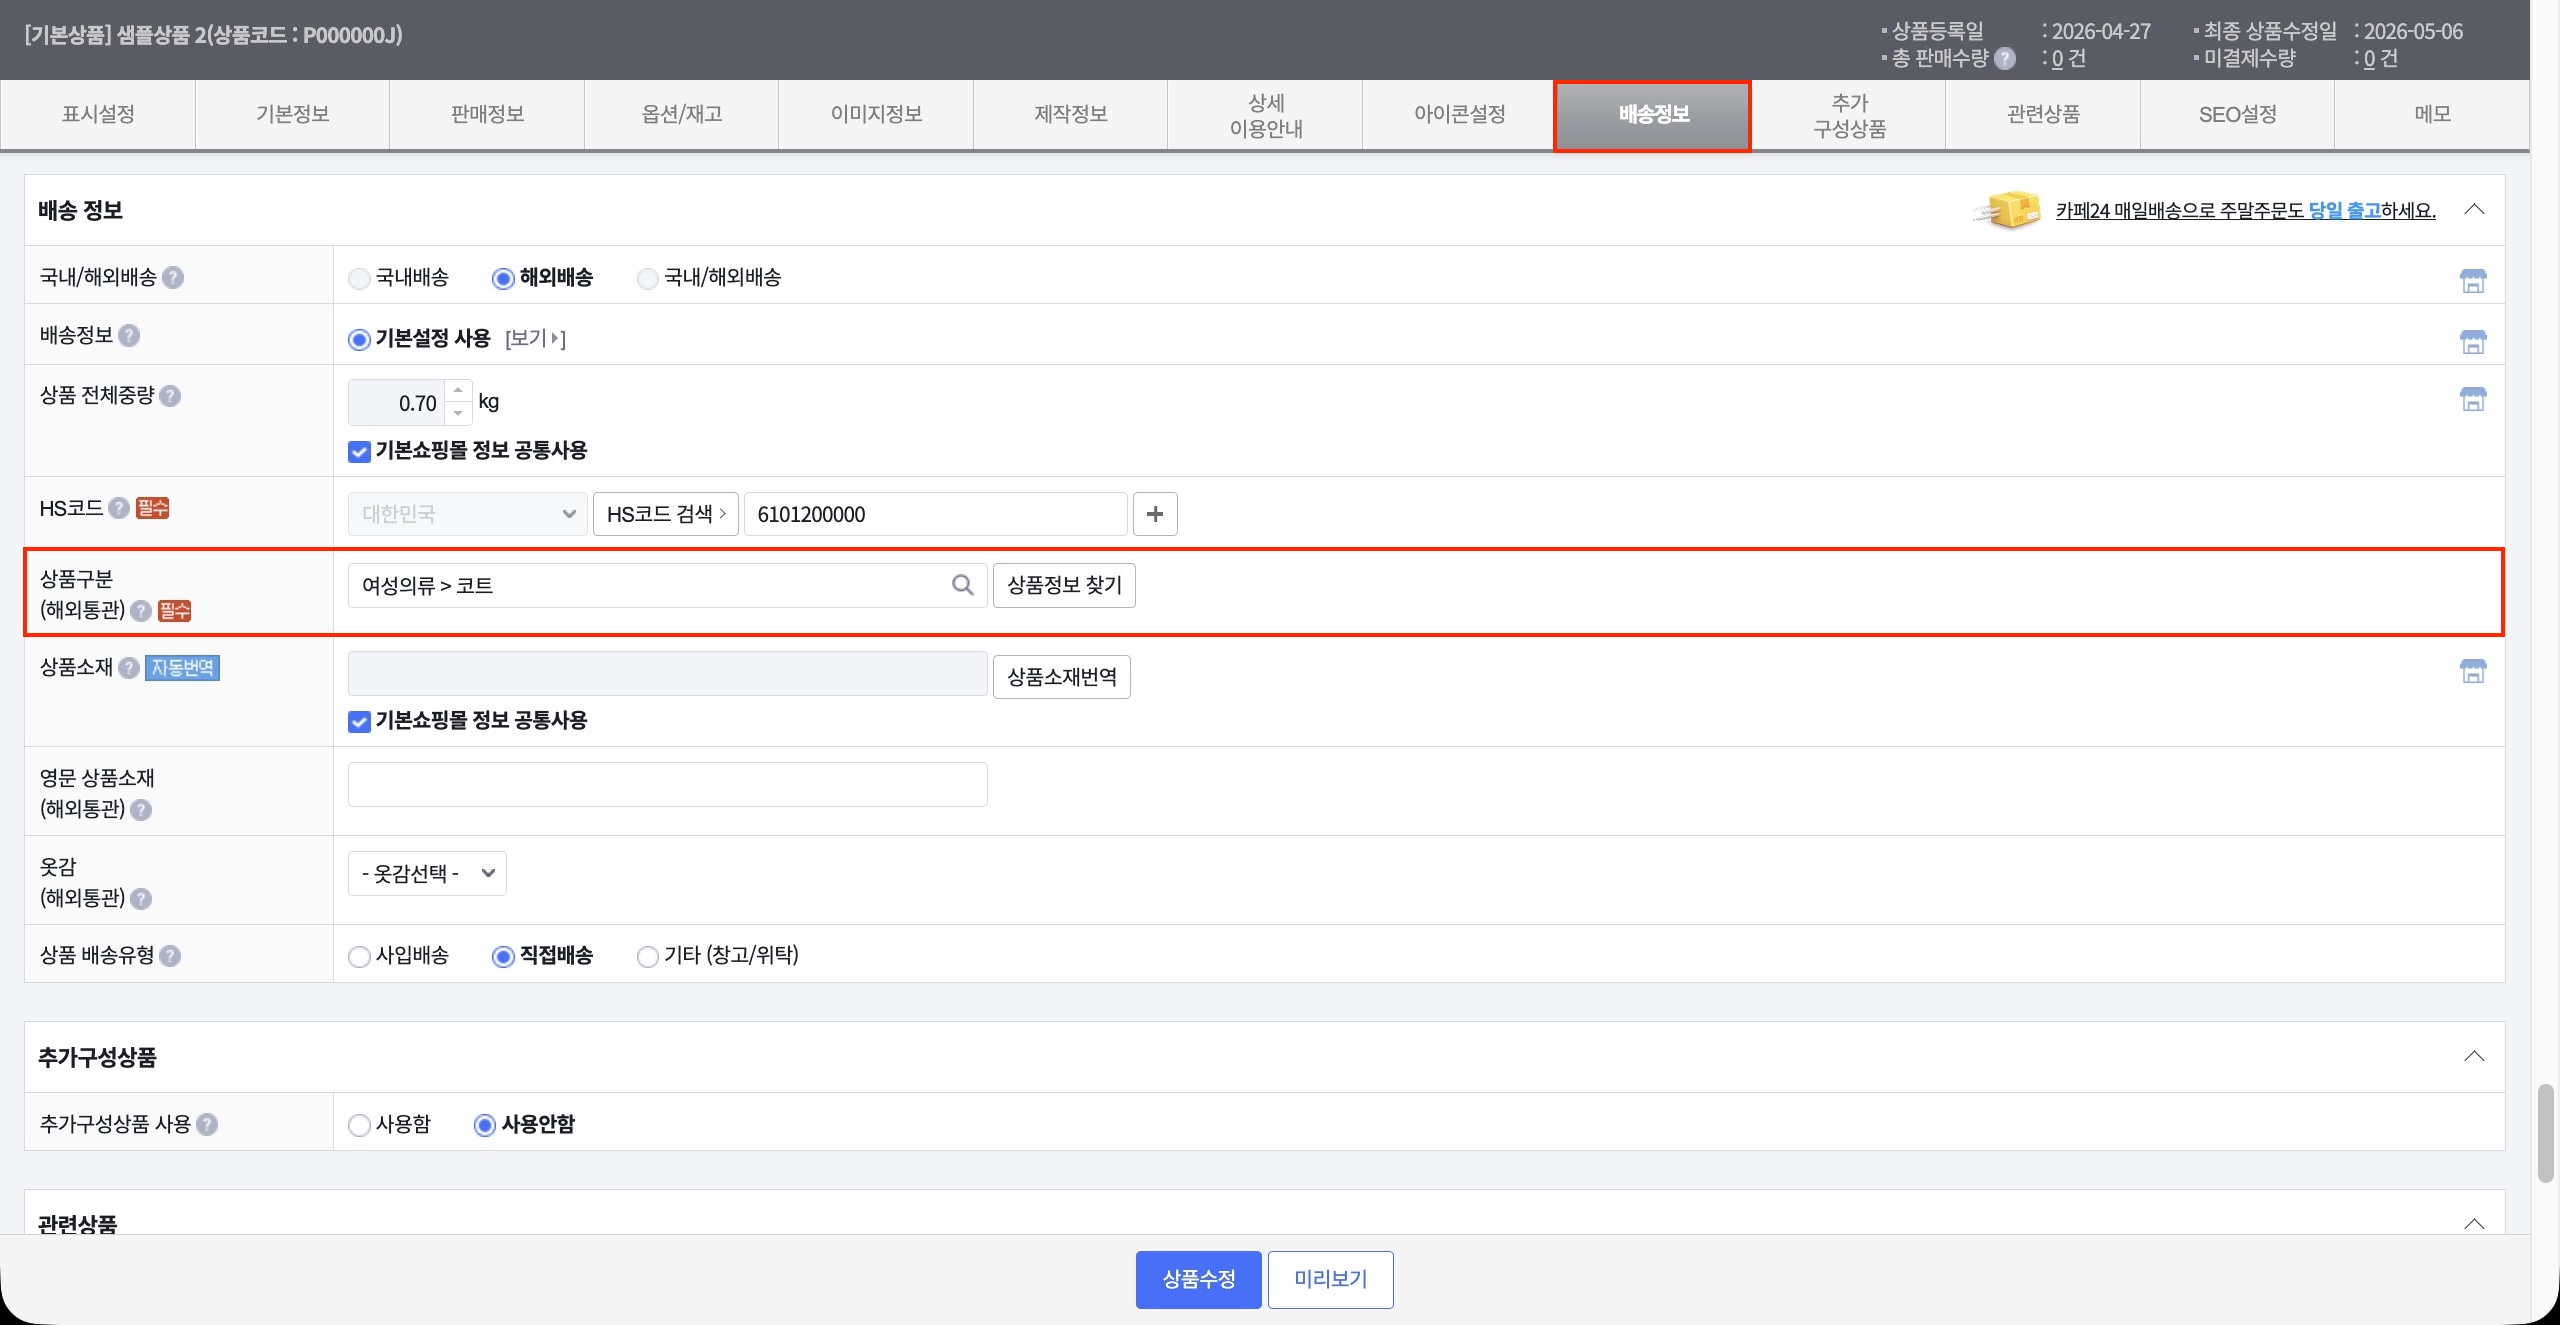
Task: Click 영문 상품소재 input field
Action: (668, 785)
